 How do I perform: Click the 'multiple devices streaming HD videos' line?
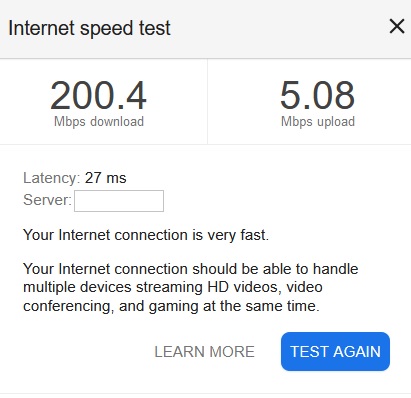173,287
